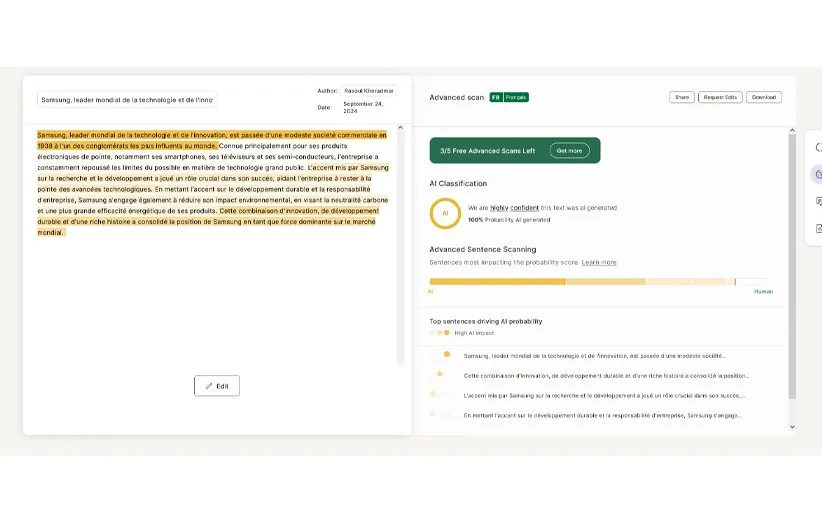Viewport: 822px width, 522px height.
Task: Click the Edit button with pencil icon
Action: click(x=217, y=386)
